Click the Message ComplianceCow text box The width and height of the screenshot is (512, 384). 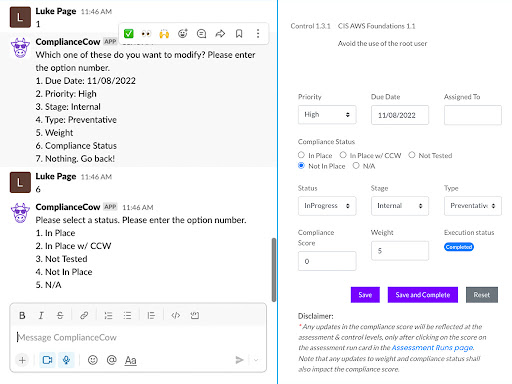138,337
